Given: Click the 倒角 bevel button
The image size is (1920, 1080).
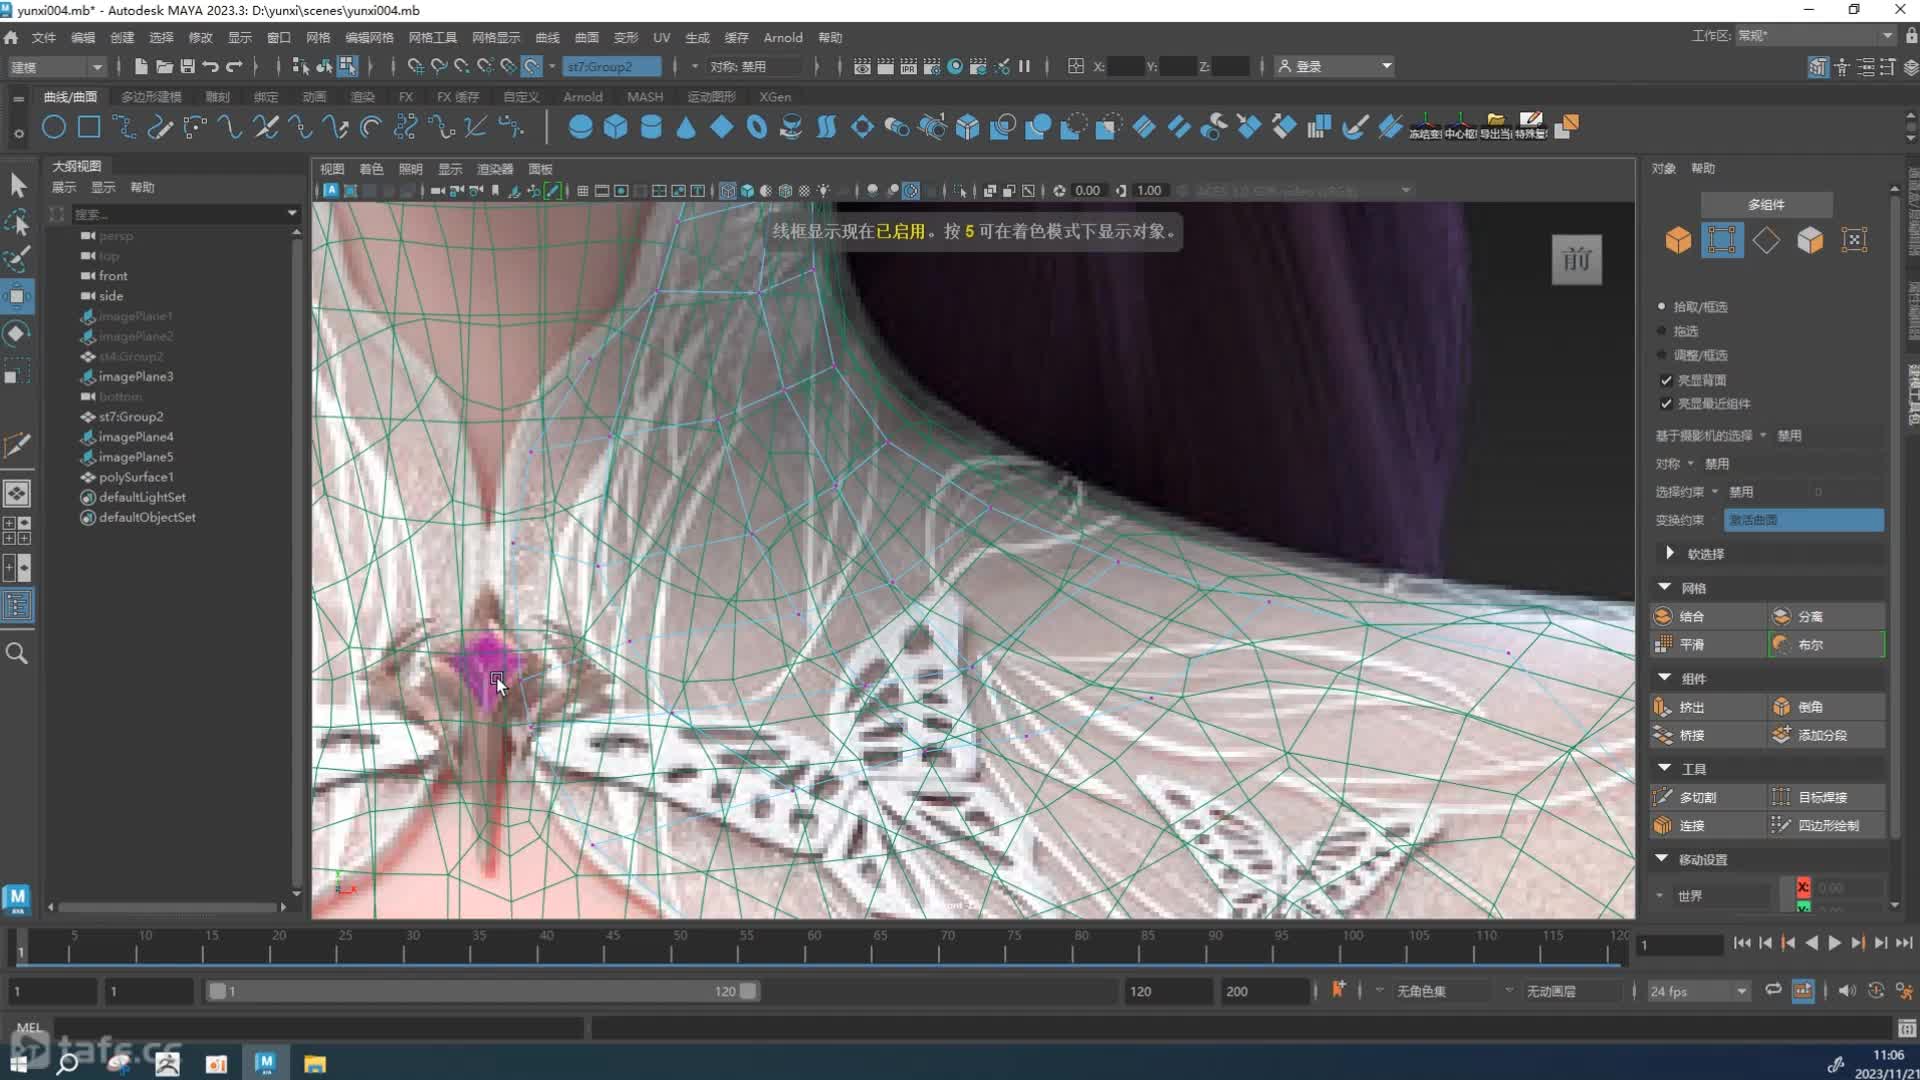Looking at the screenshot, I should click(x=1826, y=707).
